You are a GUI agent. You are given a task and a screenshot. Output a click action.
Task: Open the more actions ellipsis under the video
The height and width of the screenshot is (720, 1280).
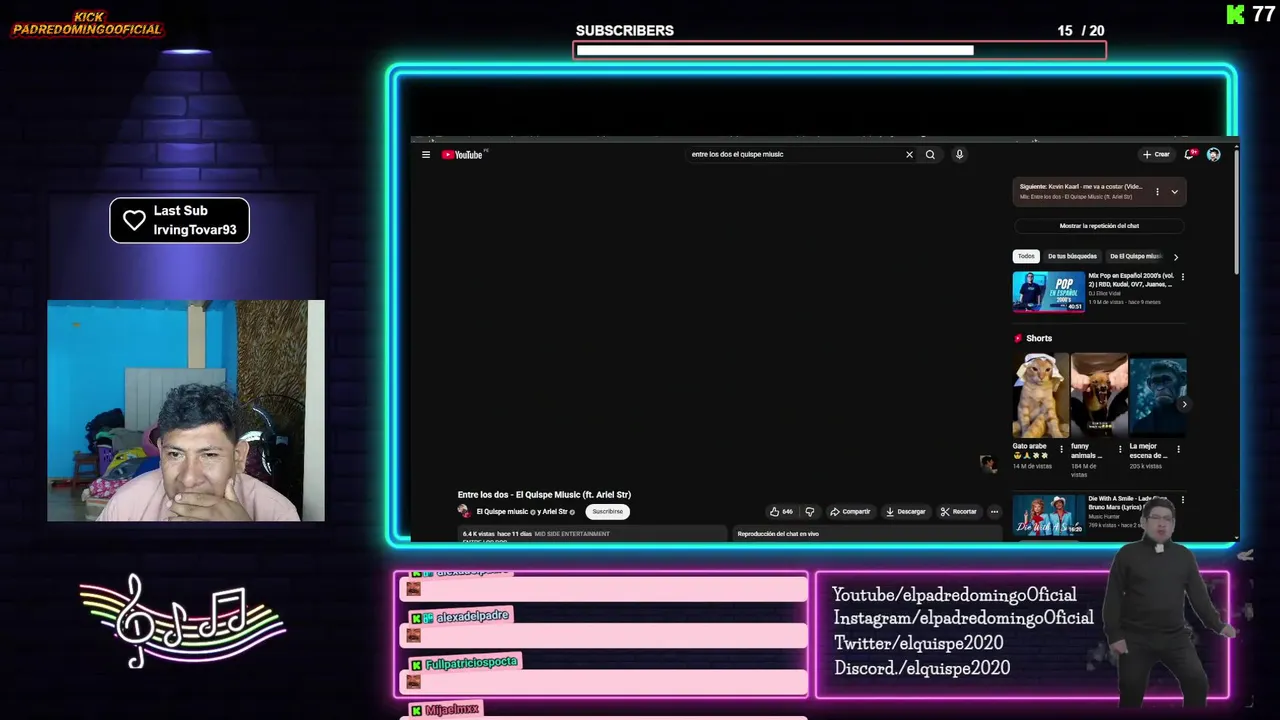point(994,511)
